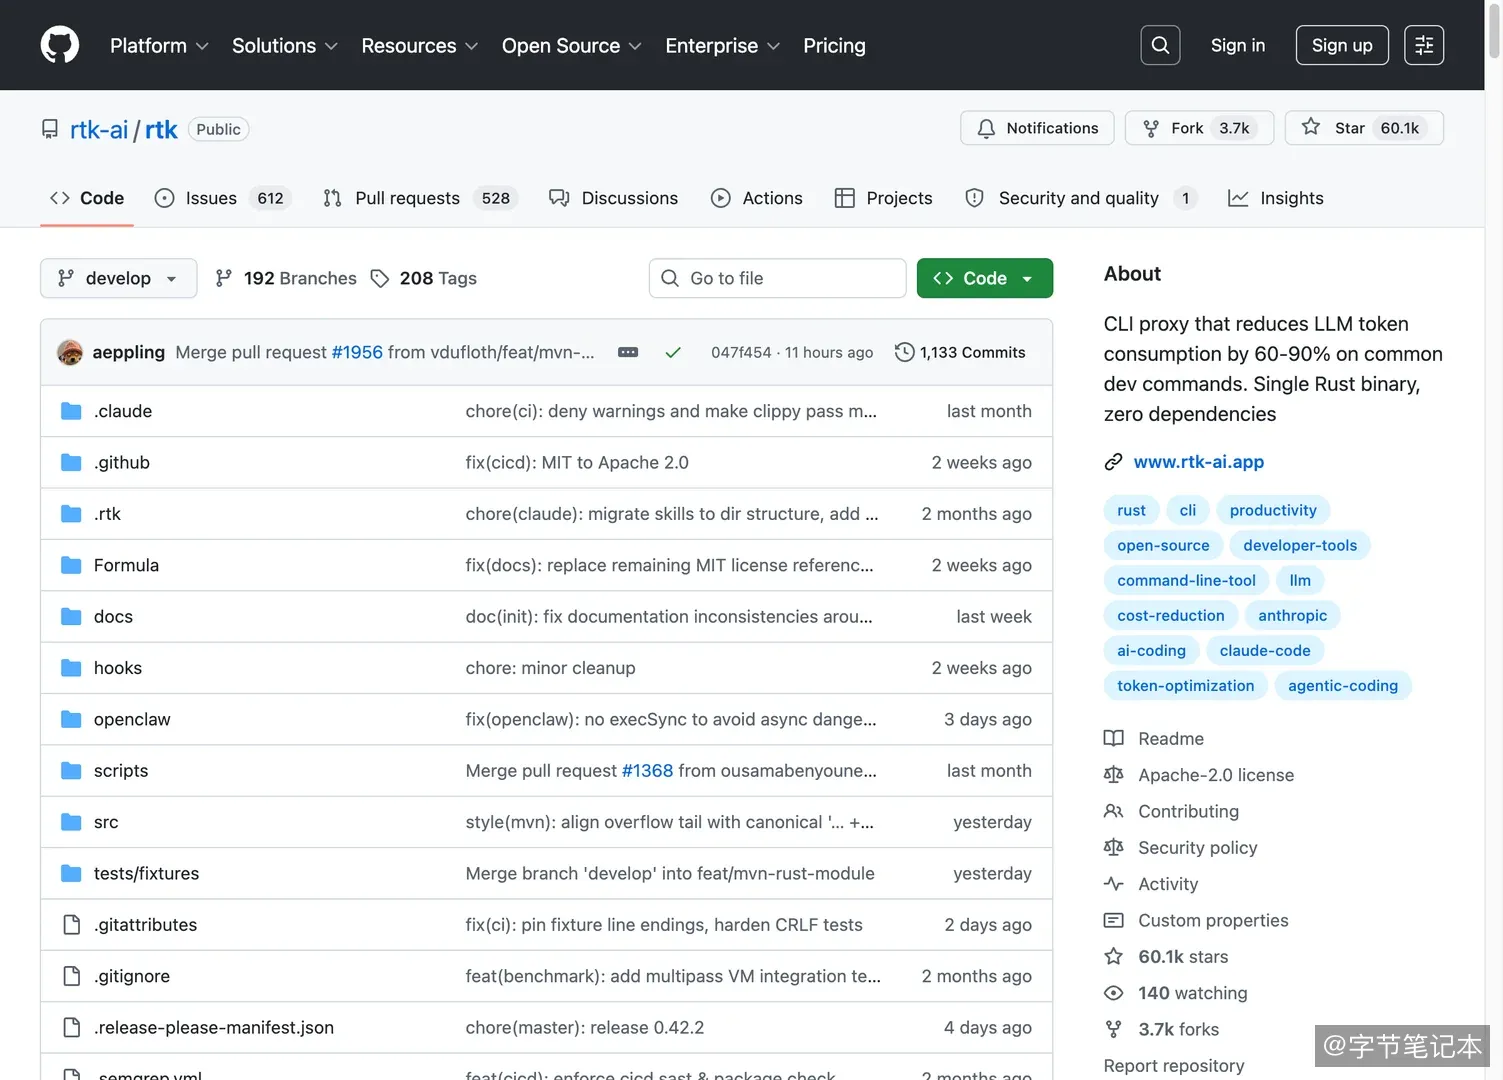Image resolution: width=1503 pixels, height=1080 pixels.
Task: Click the Readme book icon
Action: click(x=1113, y=739)
